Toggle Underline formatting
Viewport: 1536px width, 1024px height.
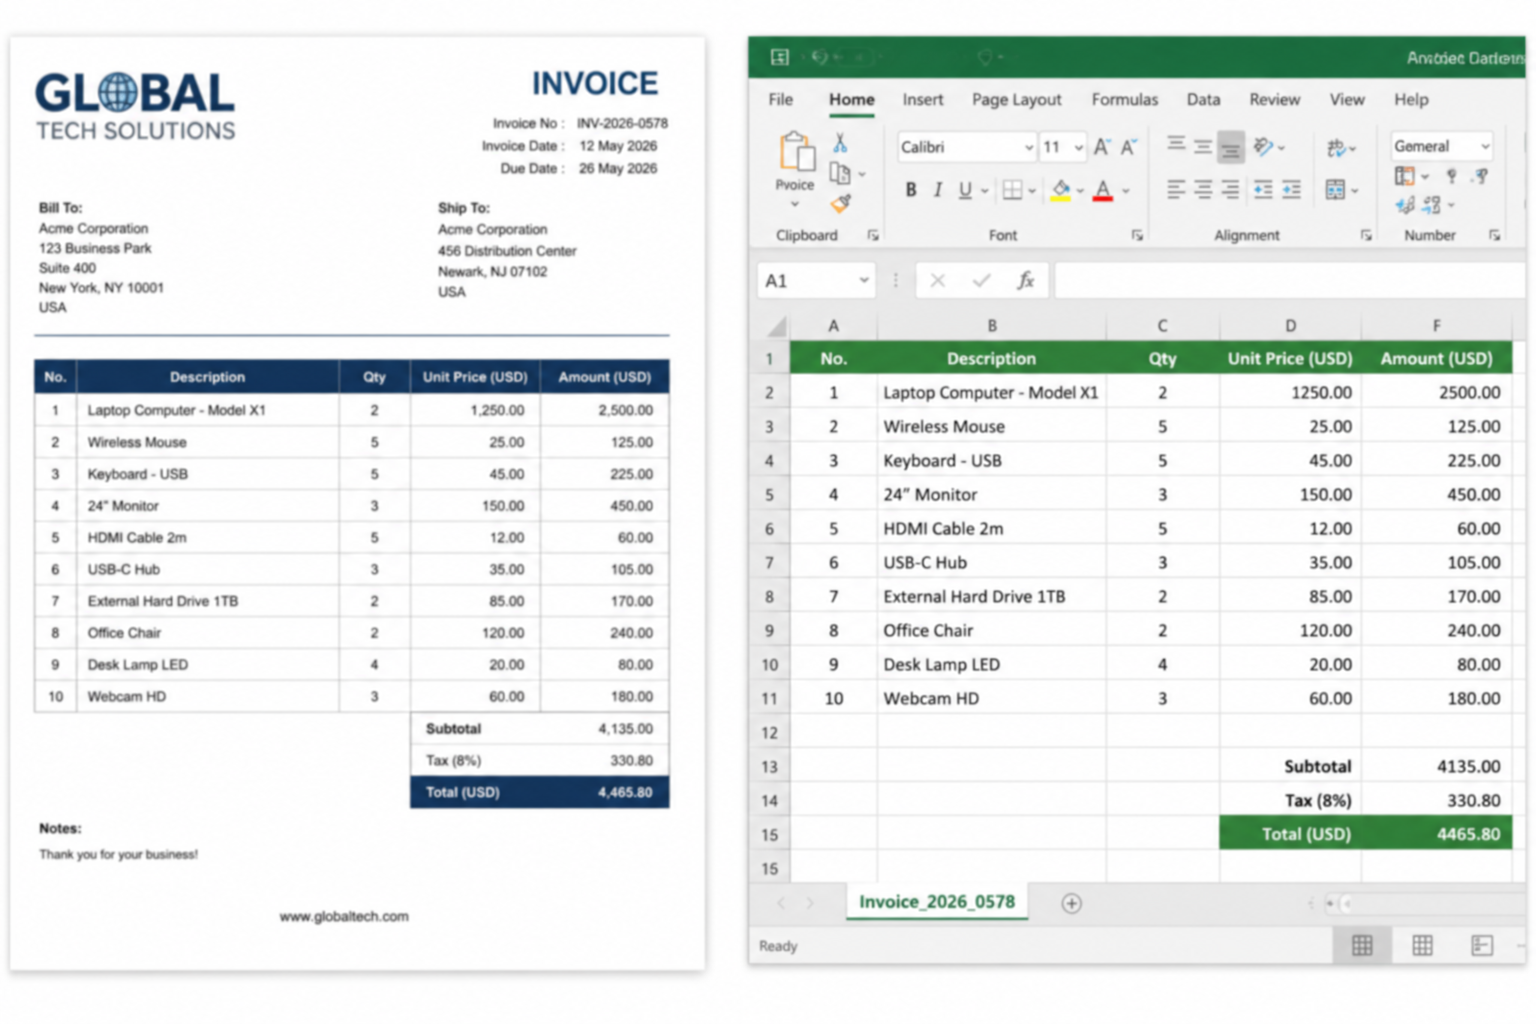tap(964, 190)
